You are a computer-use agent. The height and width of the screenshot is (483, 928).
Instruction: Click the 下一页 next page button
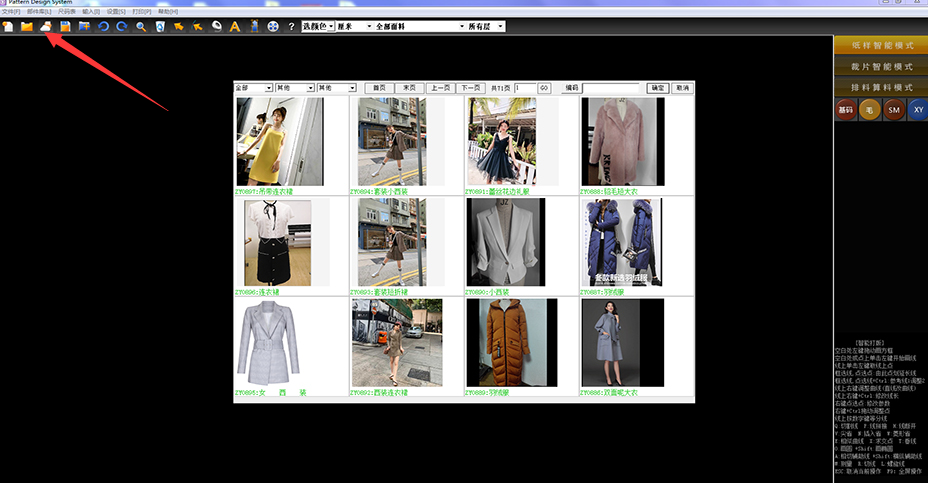coord(470,88)
